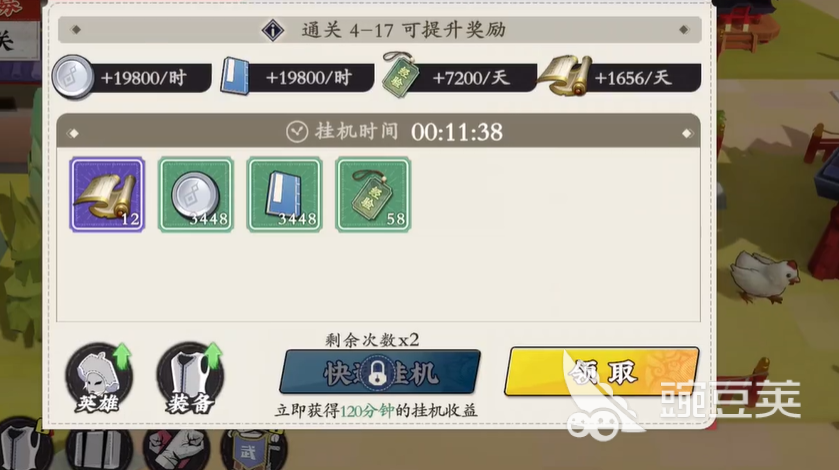Select the blue book reward tile
Image resolution: width=839 pixels, height=470 pixels.
point(285,194)
